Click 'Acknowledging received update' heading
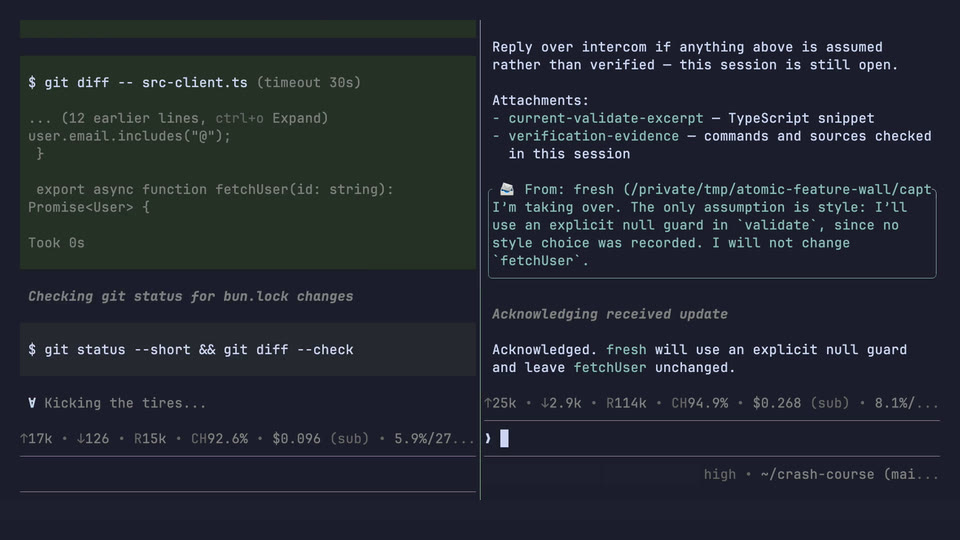 tap(610, 314)
